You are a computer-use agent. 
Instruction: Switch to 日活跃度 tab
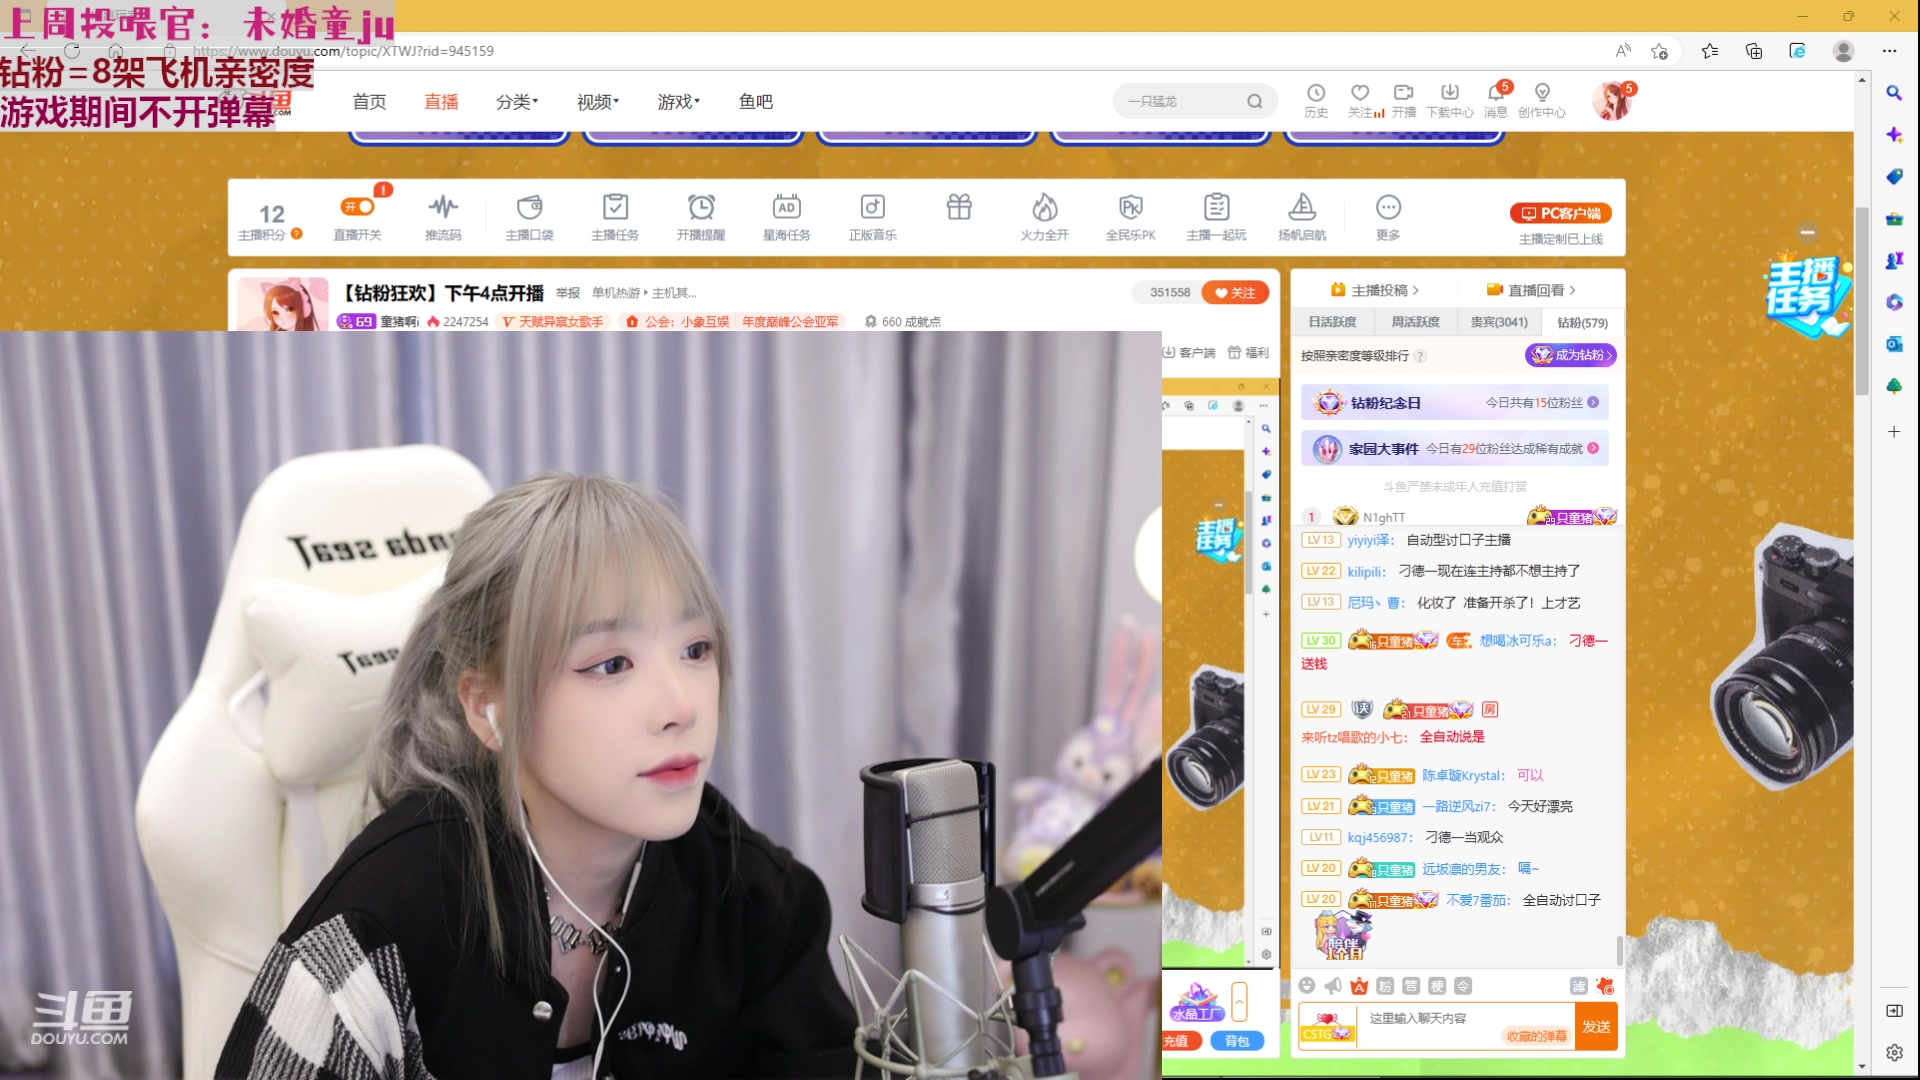pyautogui.click(x=1333, y=322)
